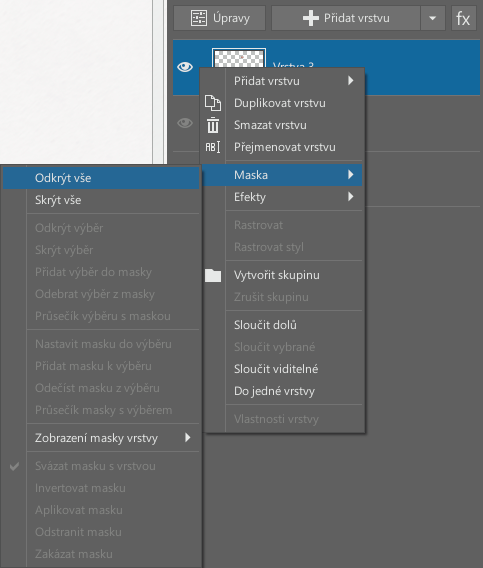
Task: Click the fx effects icon button
Action: coord(463,18)
